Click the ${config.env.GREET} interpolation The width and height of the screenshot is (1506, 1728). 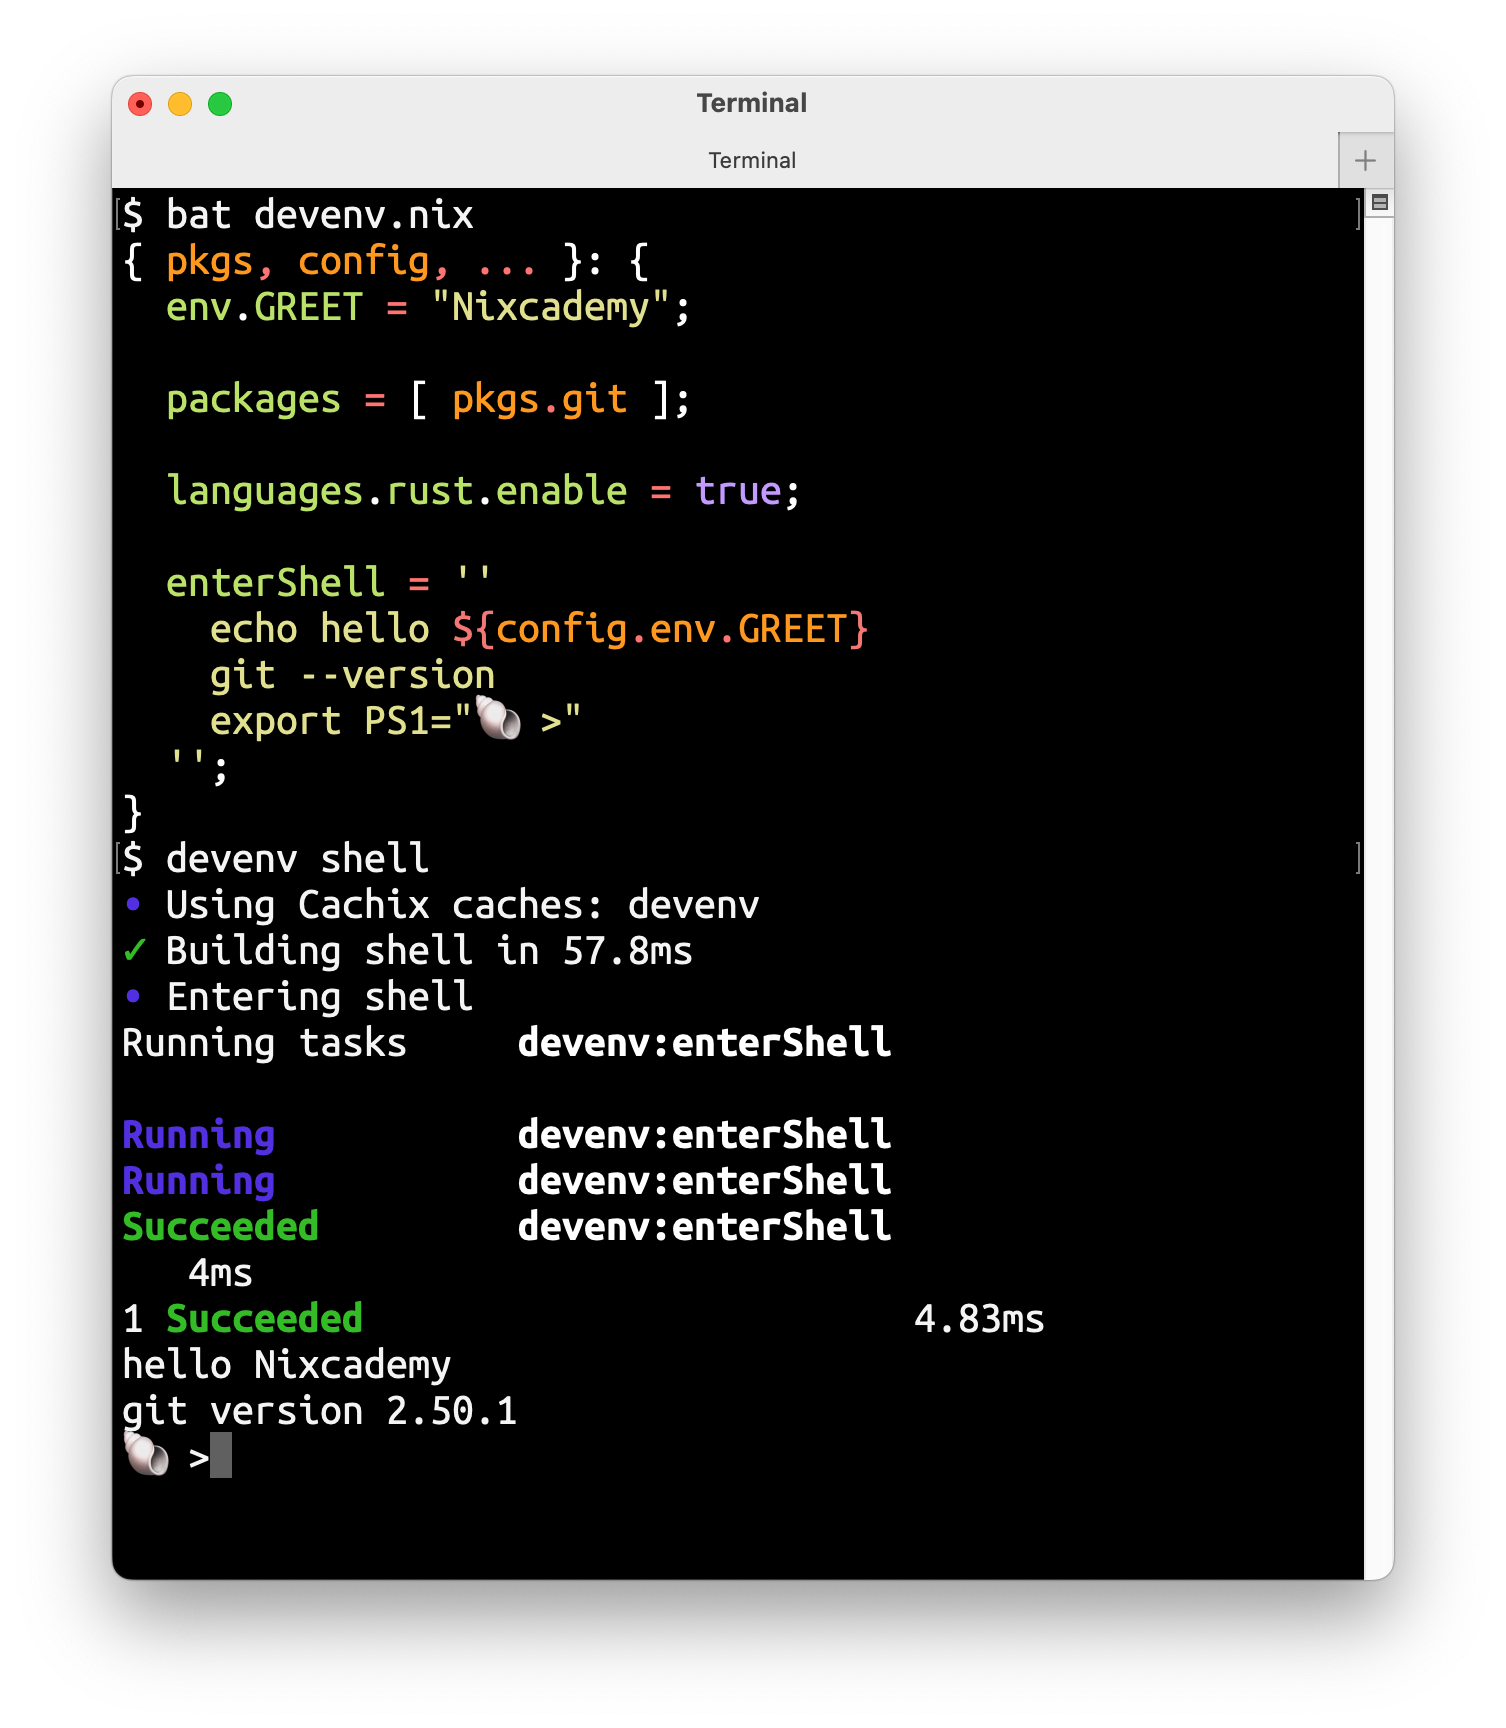click(x=660, y=629)
